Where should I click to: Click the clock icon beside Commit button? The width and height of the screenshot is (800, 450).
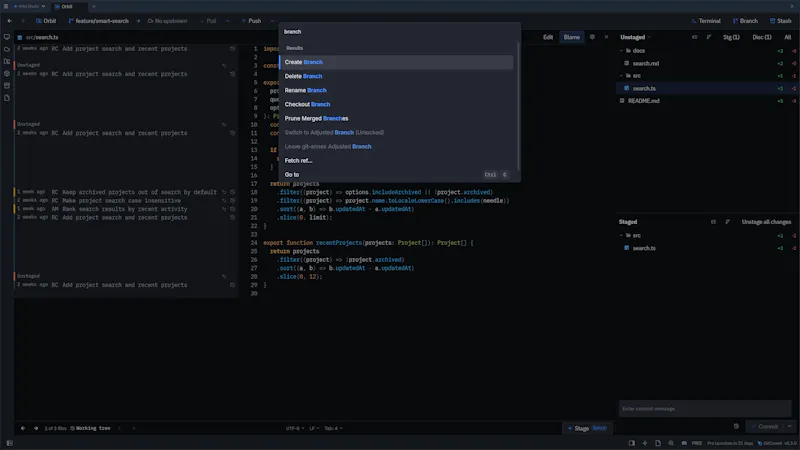tap(736, 426)
